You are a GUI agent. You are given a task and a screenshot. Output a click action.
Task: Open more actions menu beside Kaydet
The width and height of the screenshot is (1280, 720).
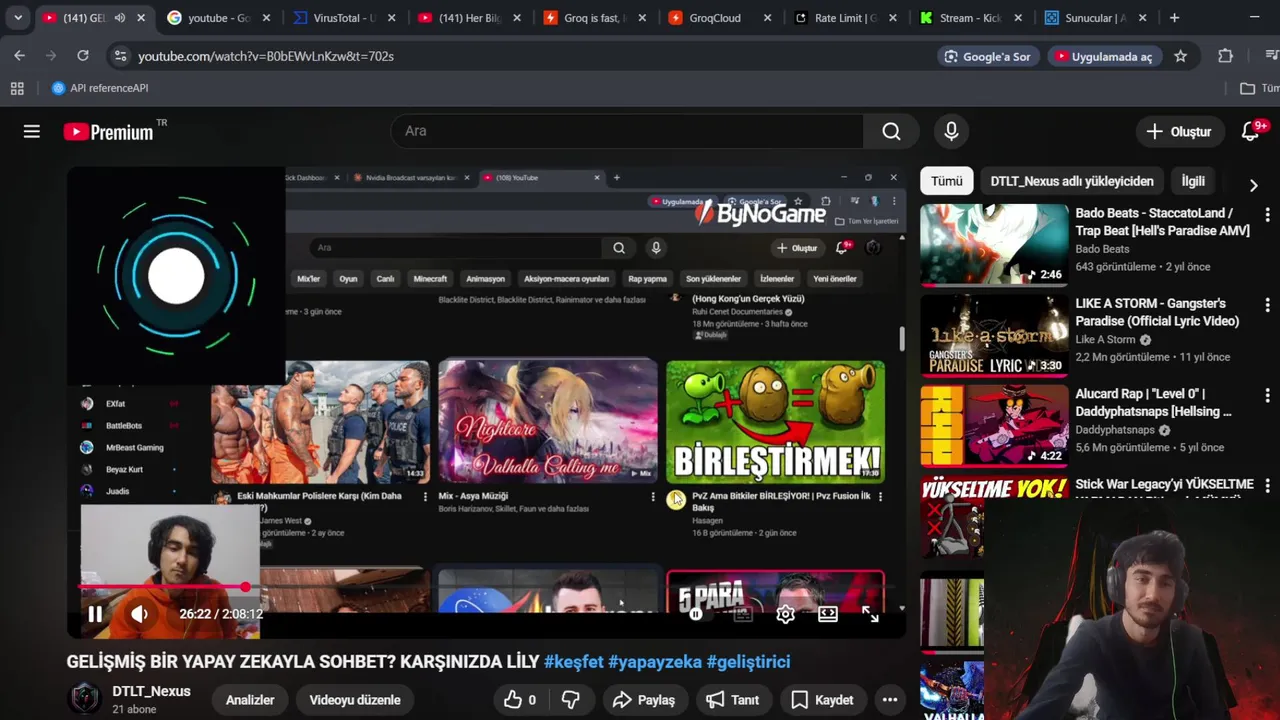(890, 700)
